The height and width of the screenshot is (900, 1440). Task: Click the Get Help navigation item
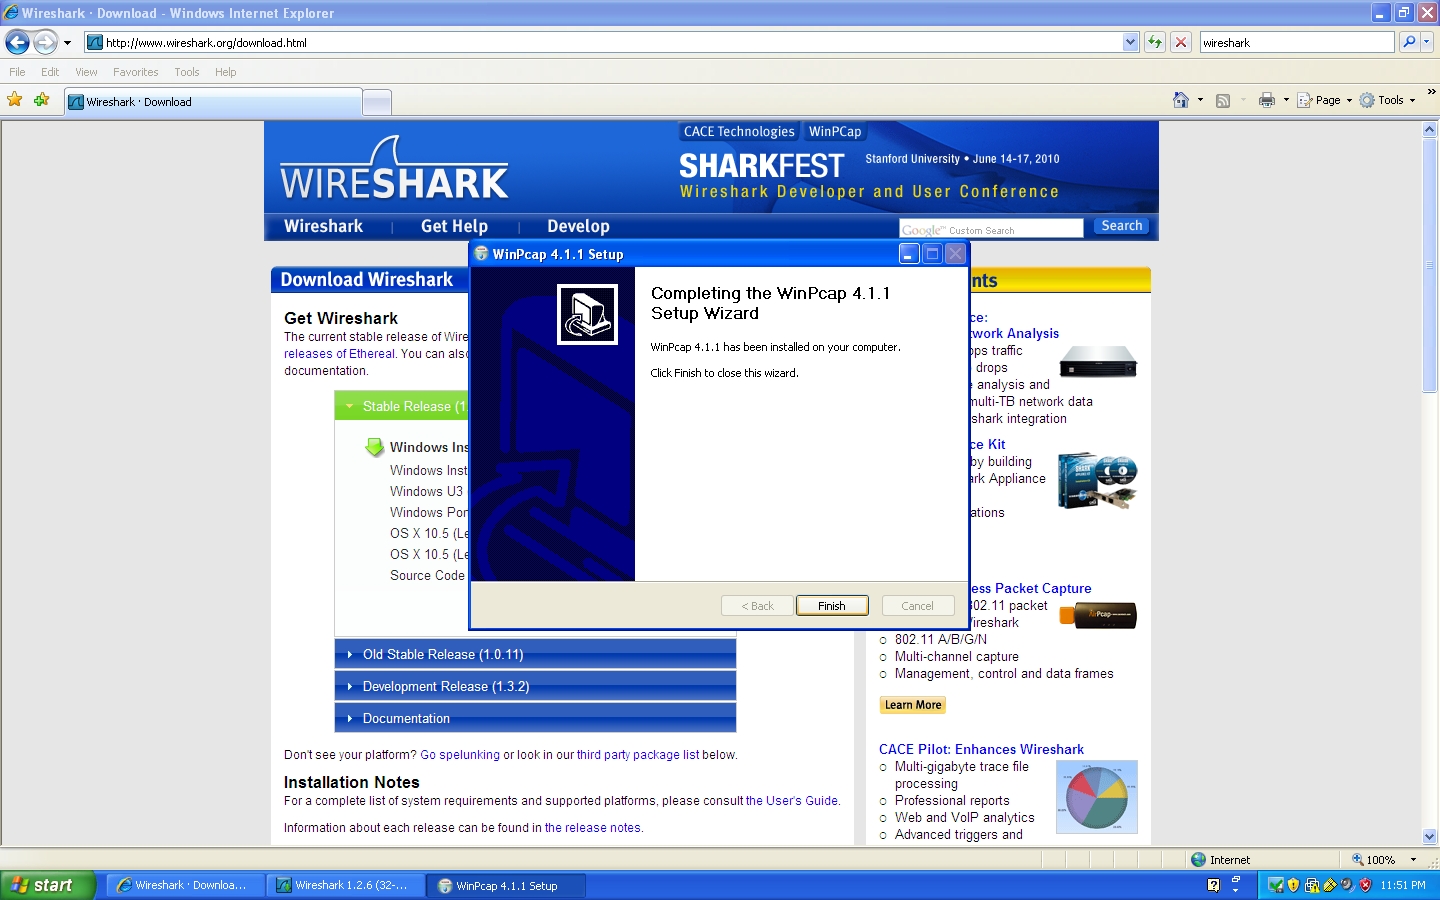(454, 226)
